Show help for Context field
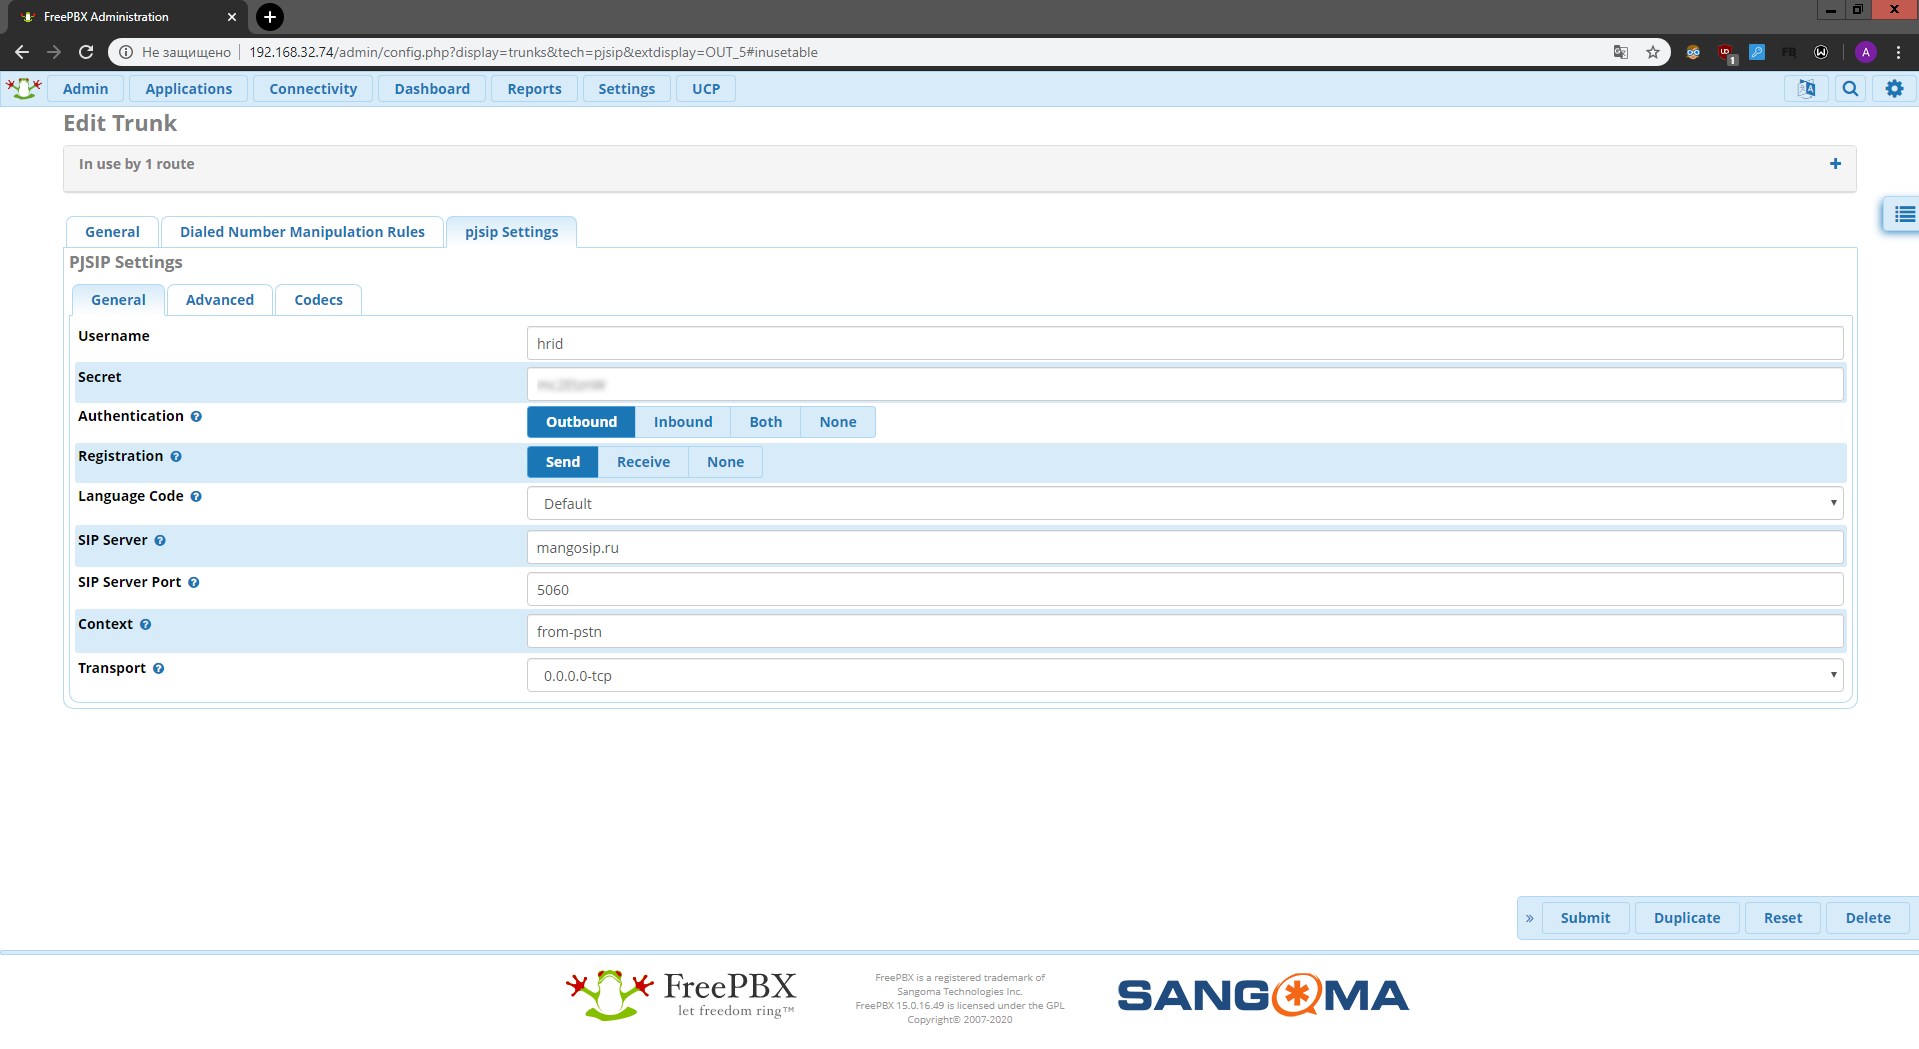 tap(146, 625)
